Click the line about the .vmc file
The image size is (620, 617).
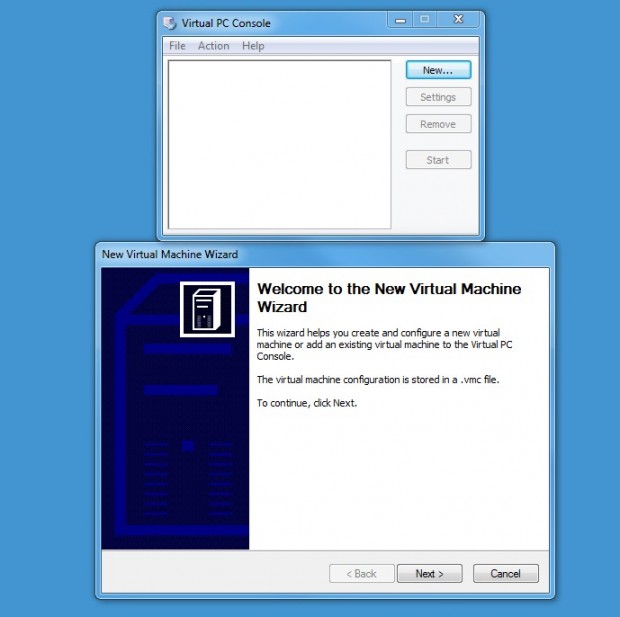(378, 379)
